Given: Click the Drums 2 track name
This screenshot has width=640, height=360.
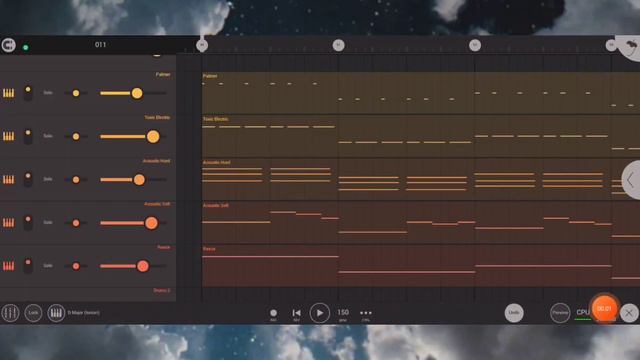Looking at the screenshot, I should click(162, 290).
